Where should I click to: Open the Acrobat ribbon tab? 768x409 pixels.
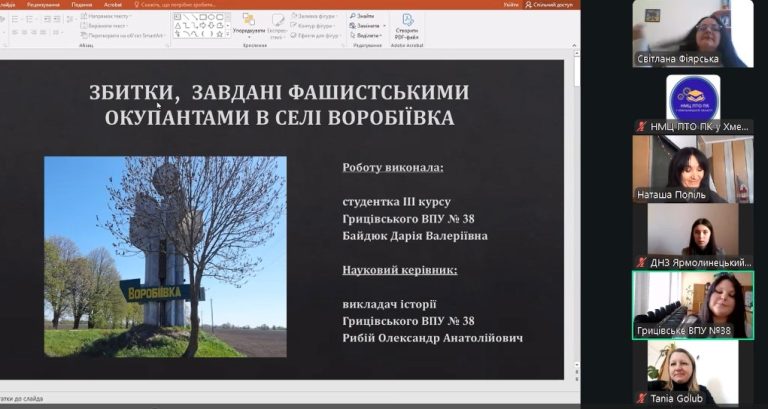[x=113, y=4]
